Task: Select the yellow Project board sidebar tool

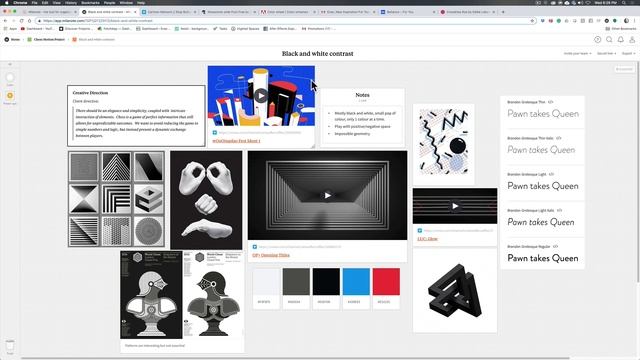Action: tap(10, 96)
